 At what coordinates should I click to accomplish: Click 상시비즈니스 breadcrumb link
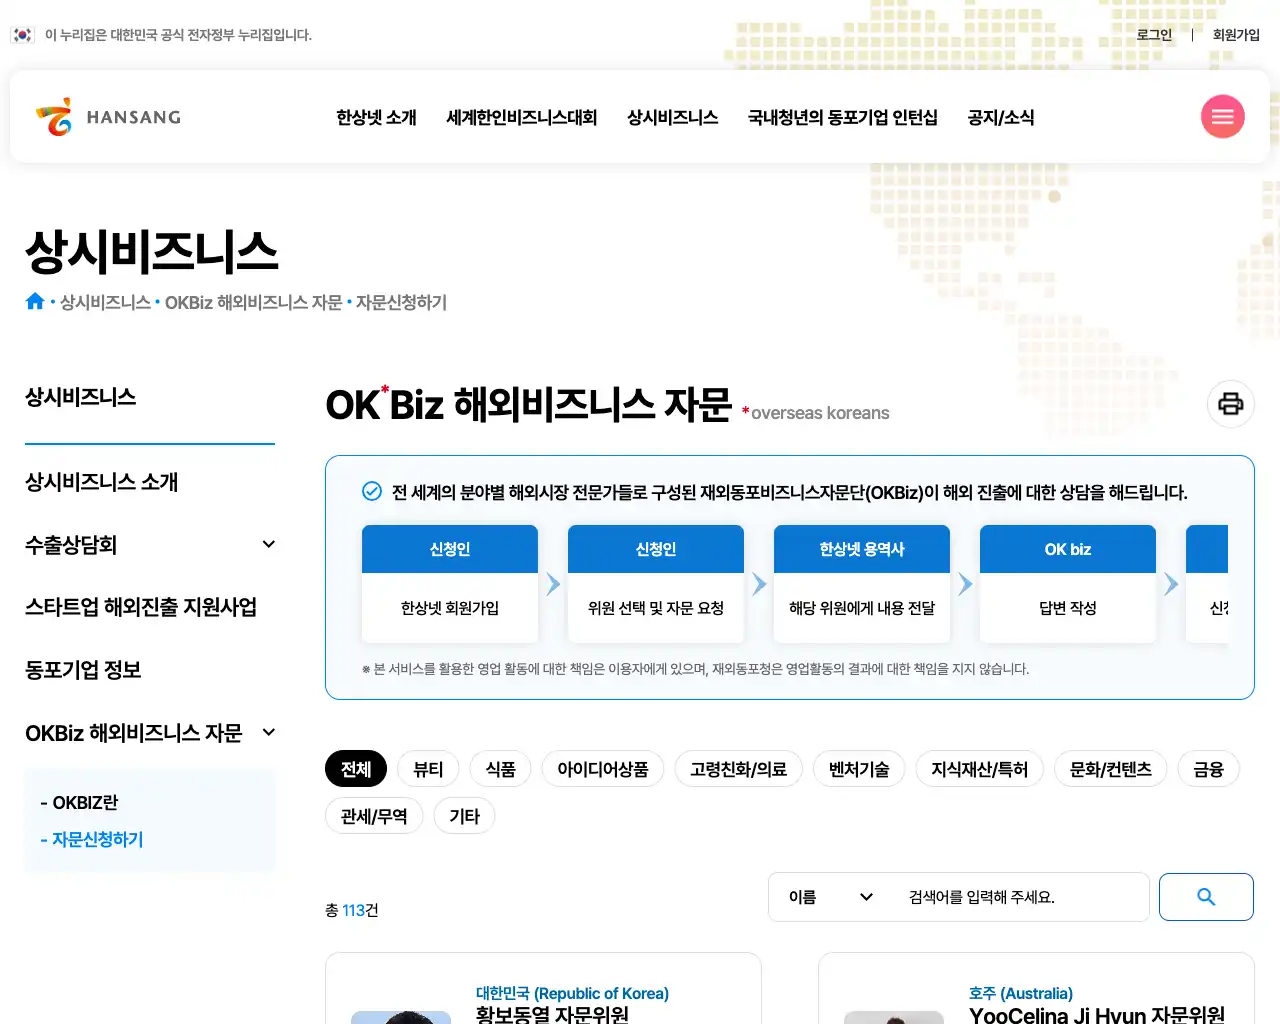pos(105,302)
